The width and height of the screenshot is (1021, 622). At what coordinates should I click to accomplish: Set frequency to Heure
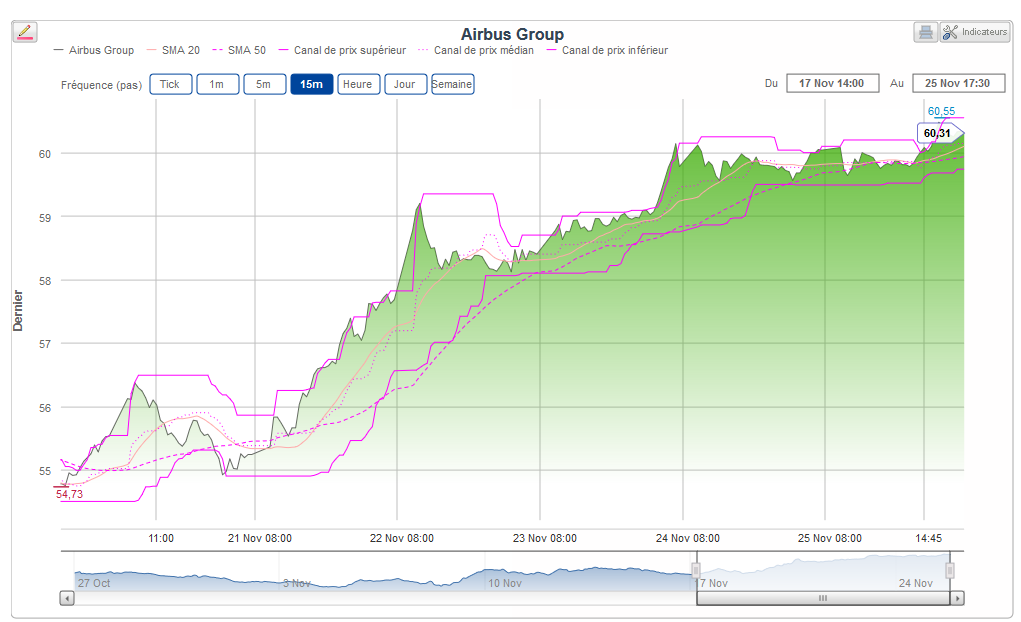click(357, 84)
